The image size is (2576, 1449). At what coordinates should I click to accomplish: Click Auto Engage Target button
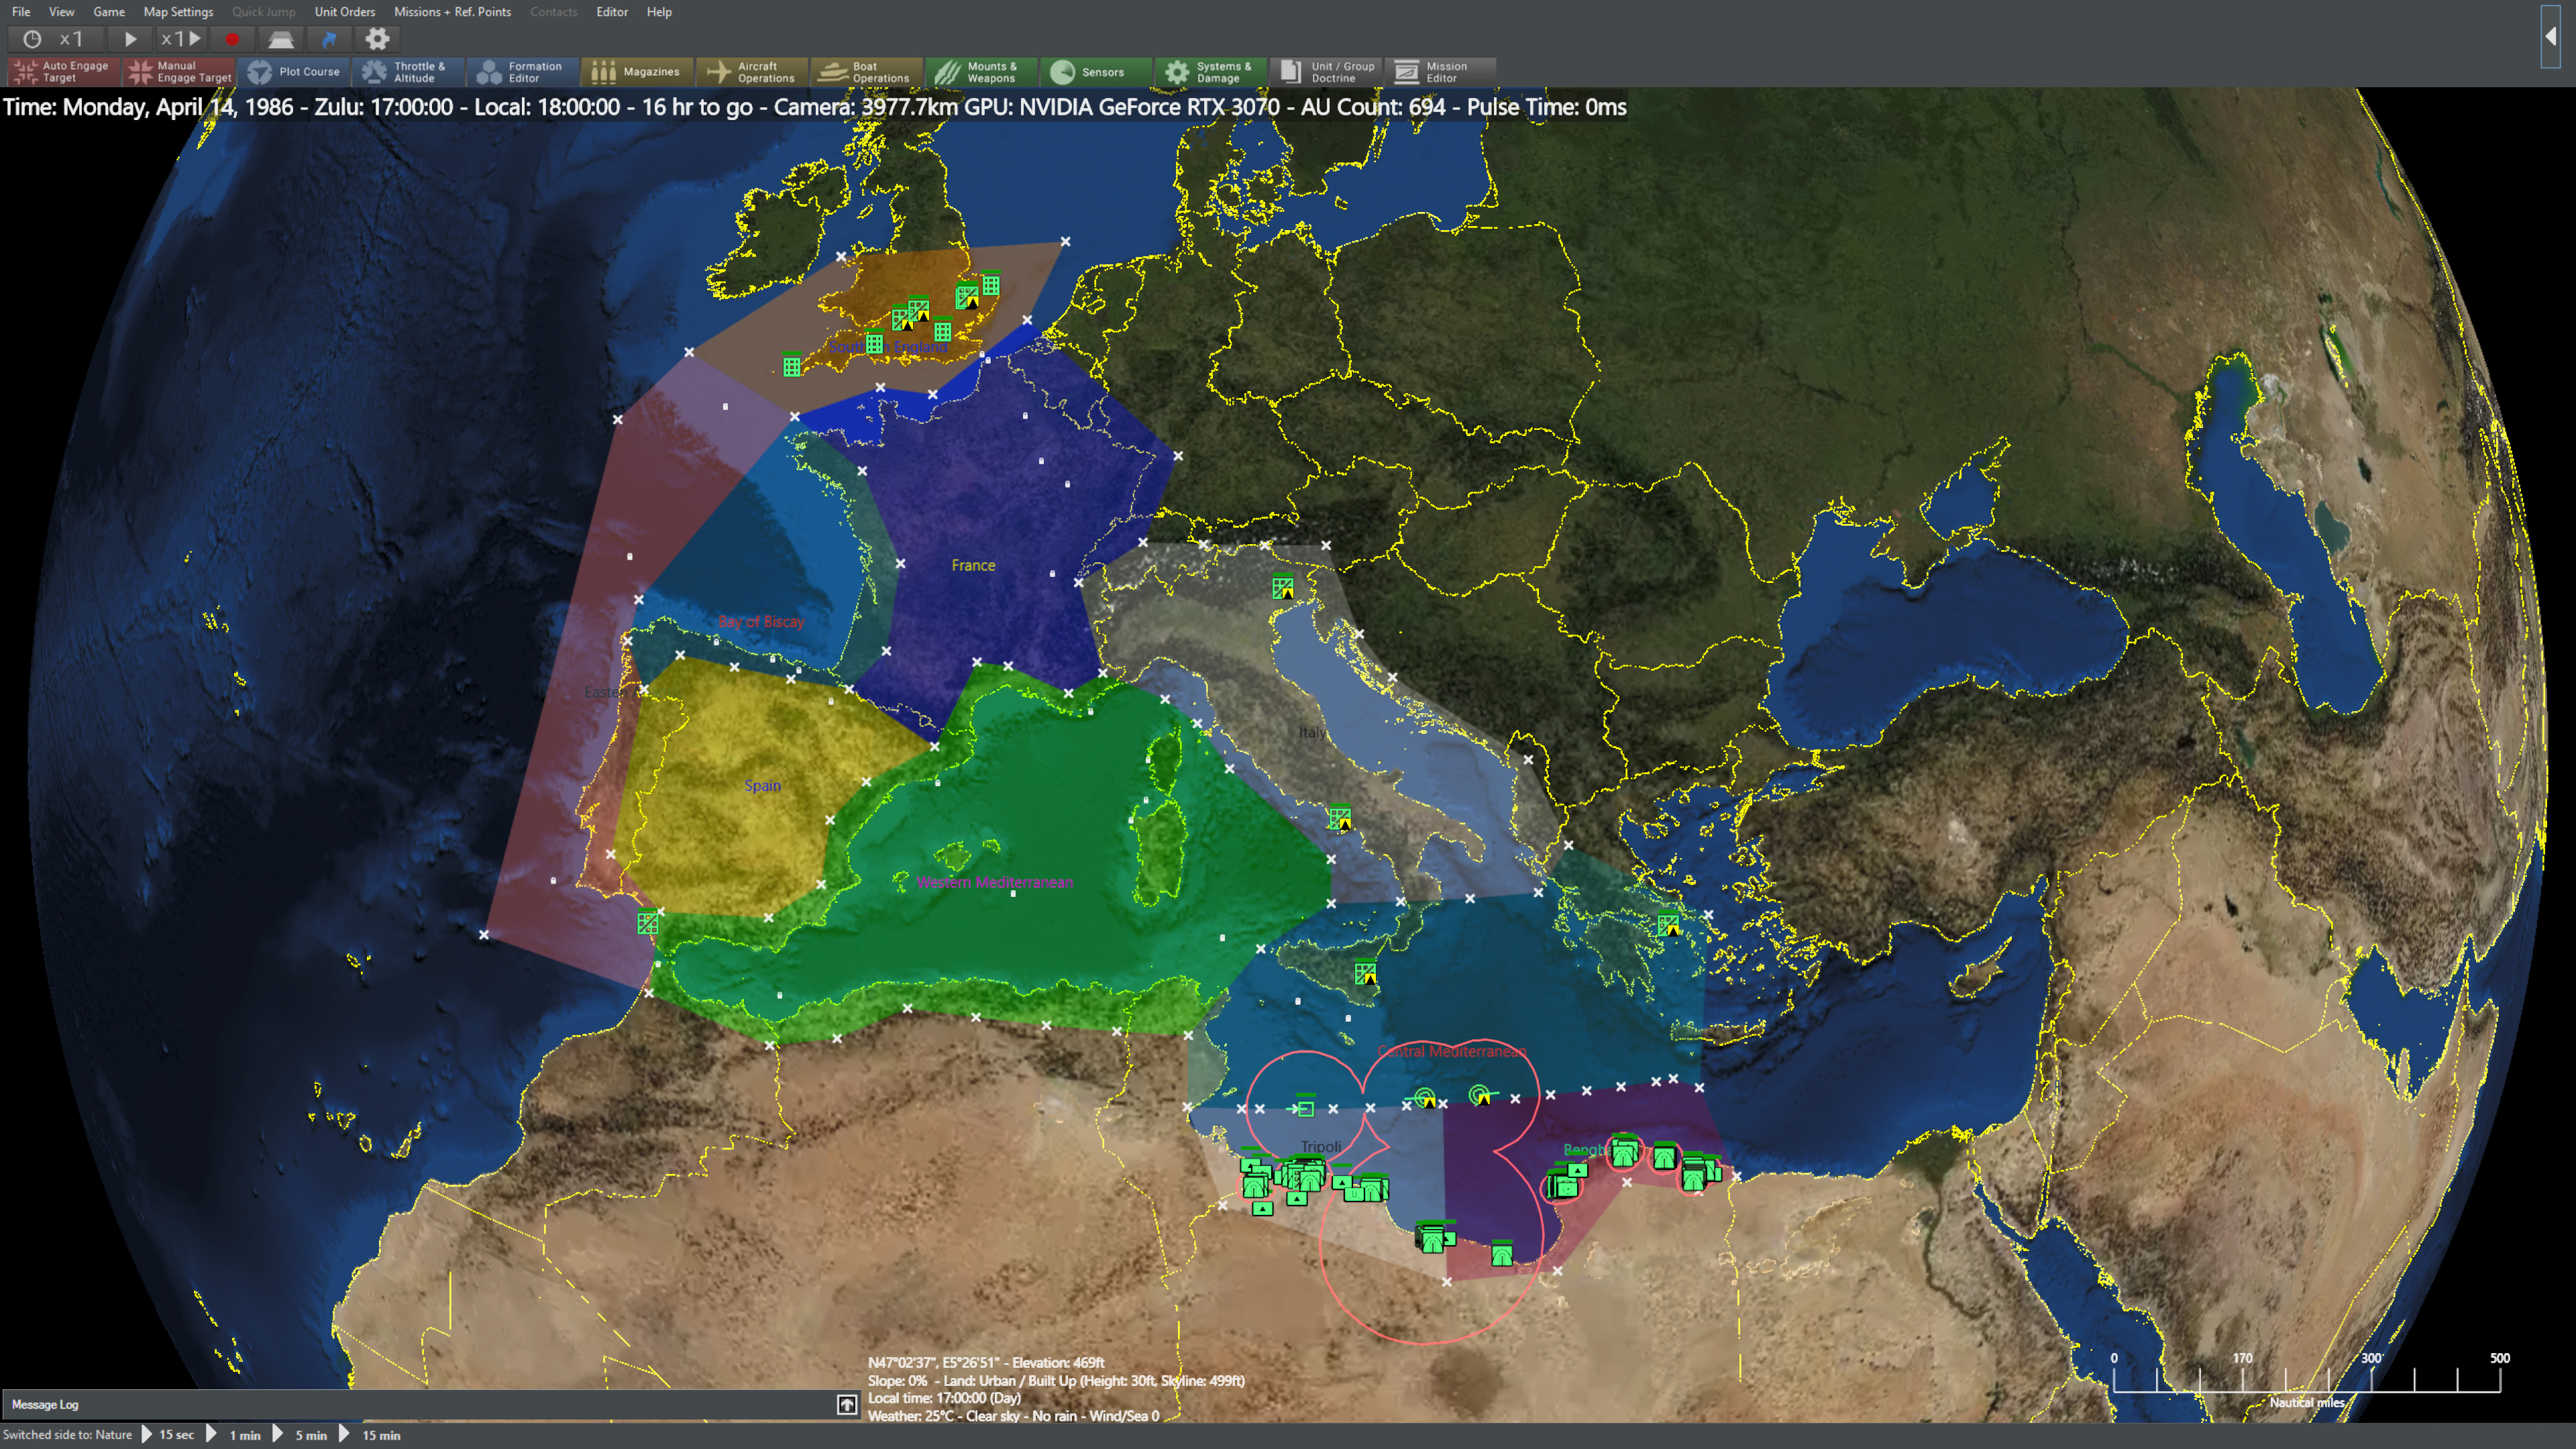pyautogui.click(x=64, y=71)
